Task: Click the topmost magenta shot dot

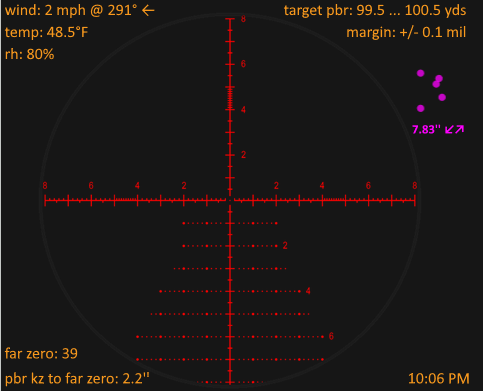Action: pos(421,73)
